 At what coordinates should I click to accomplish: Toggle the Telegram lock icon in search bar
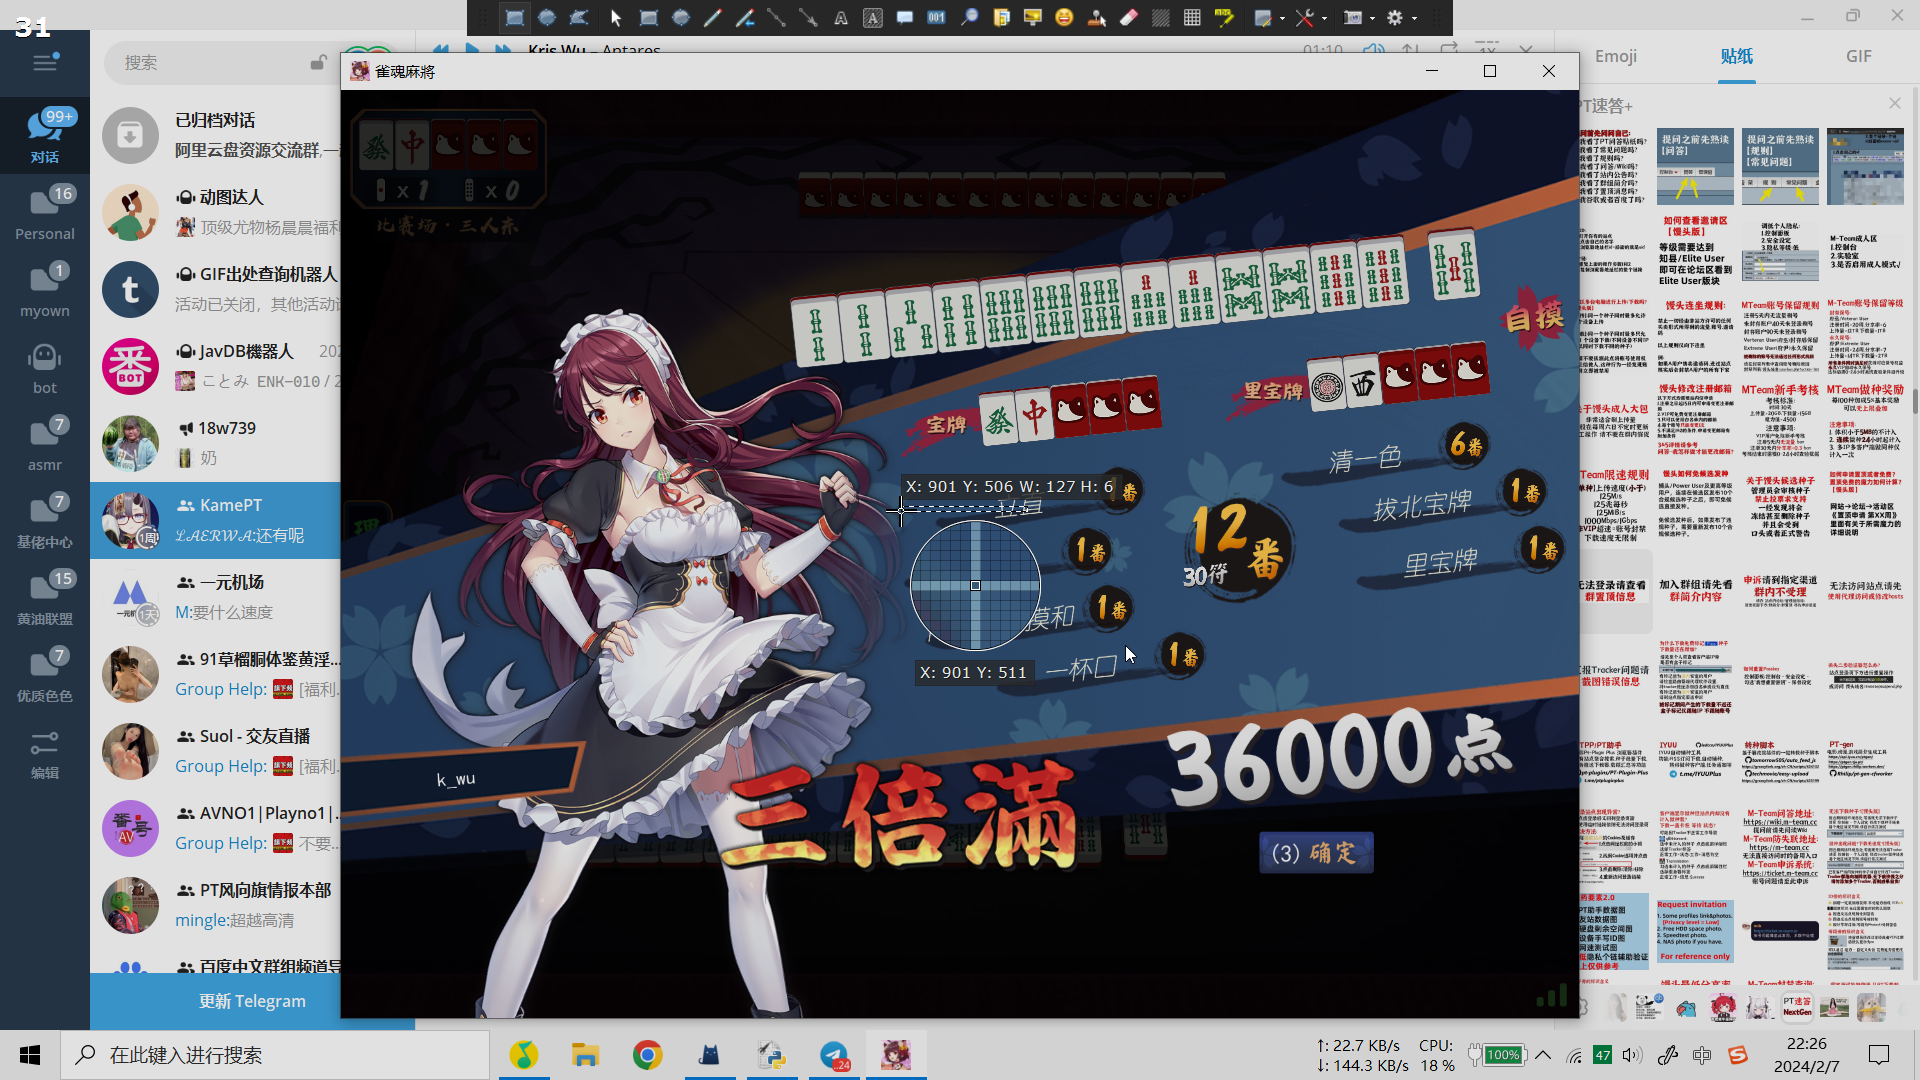pos(318,62)
